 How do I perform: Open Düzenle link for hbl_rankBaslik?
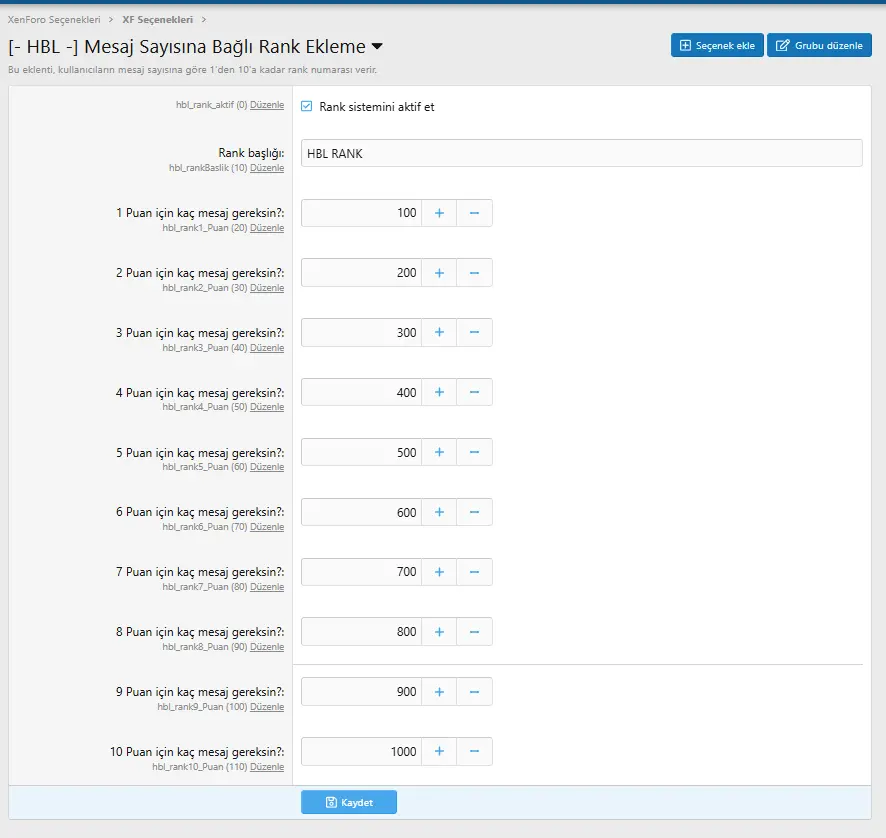tap(267, 168)
